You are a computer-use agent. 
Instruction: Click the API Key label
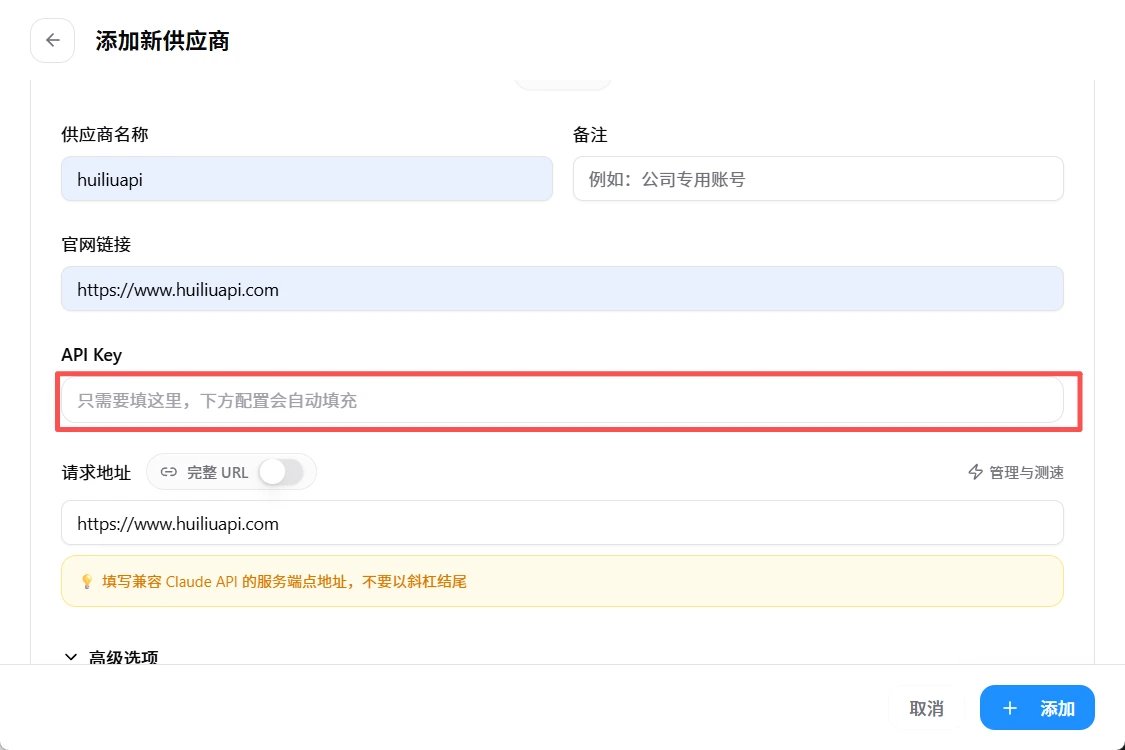[x=91, y=355]
